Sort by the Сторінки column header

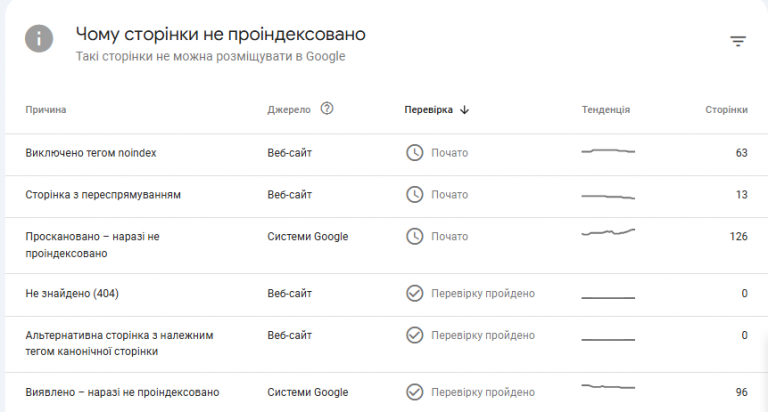726,110
